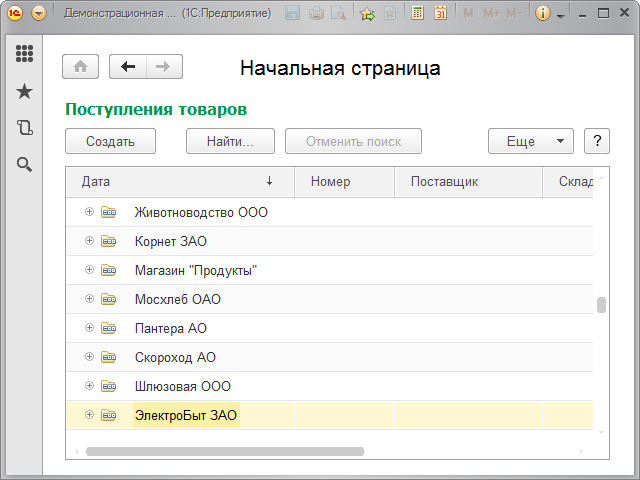Expand the Животноводство ООО group
The image size is (640, 480).
coord(89,212)
